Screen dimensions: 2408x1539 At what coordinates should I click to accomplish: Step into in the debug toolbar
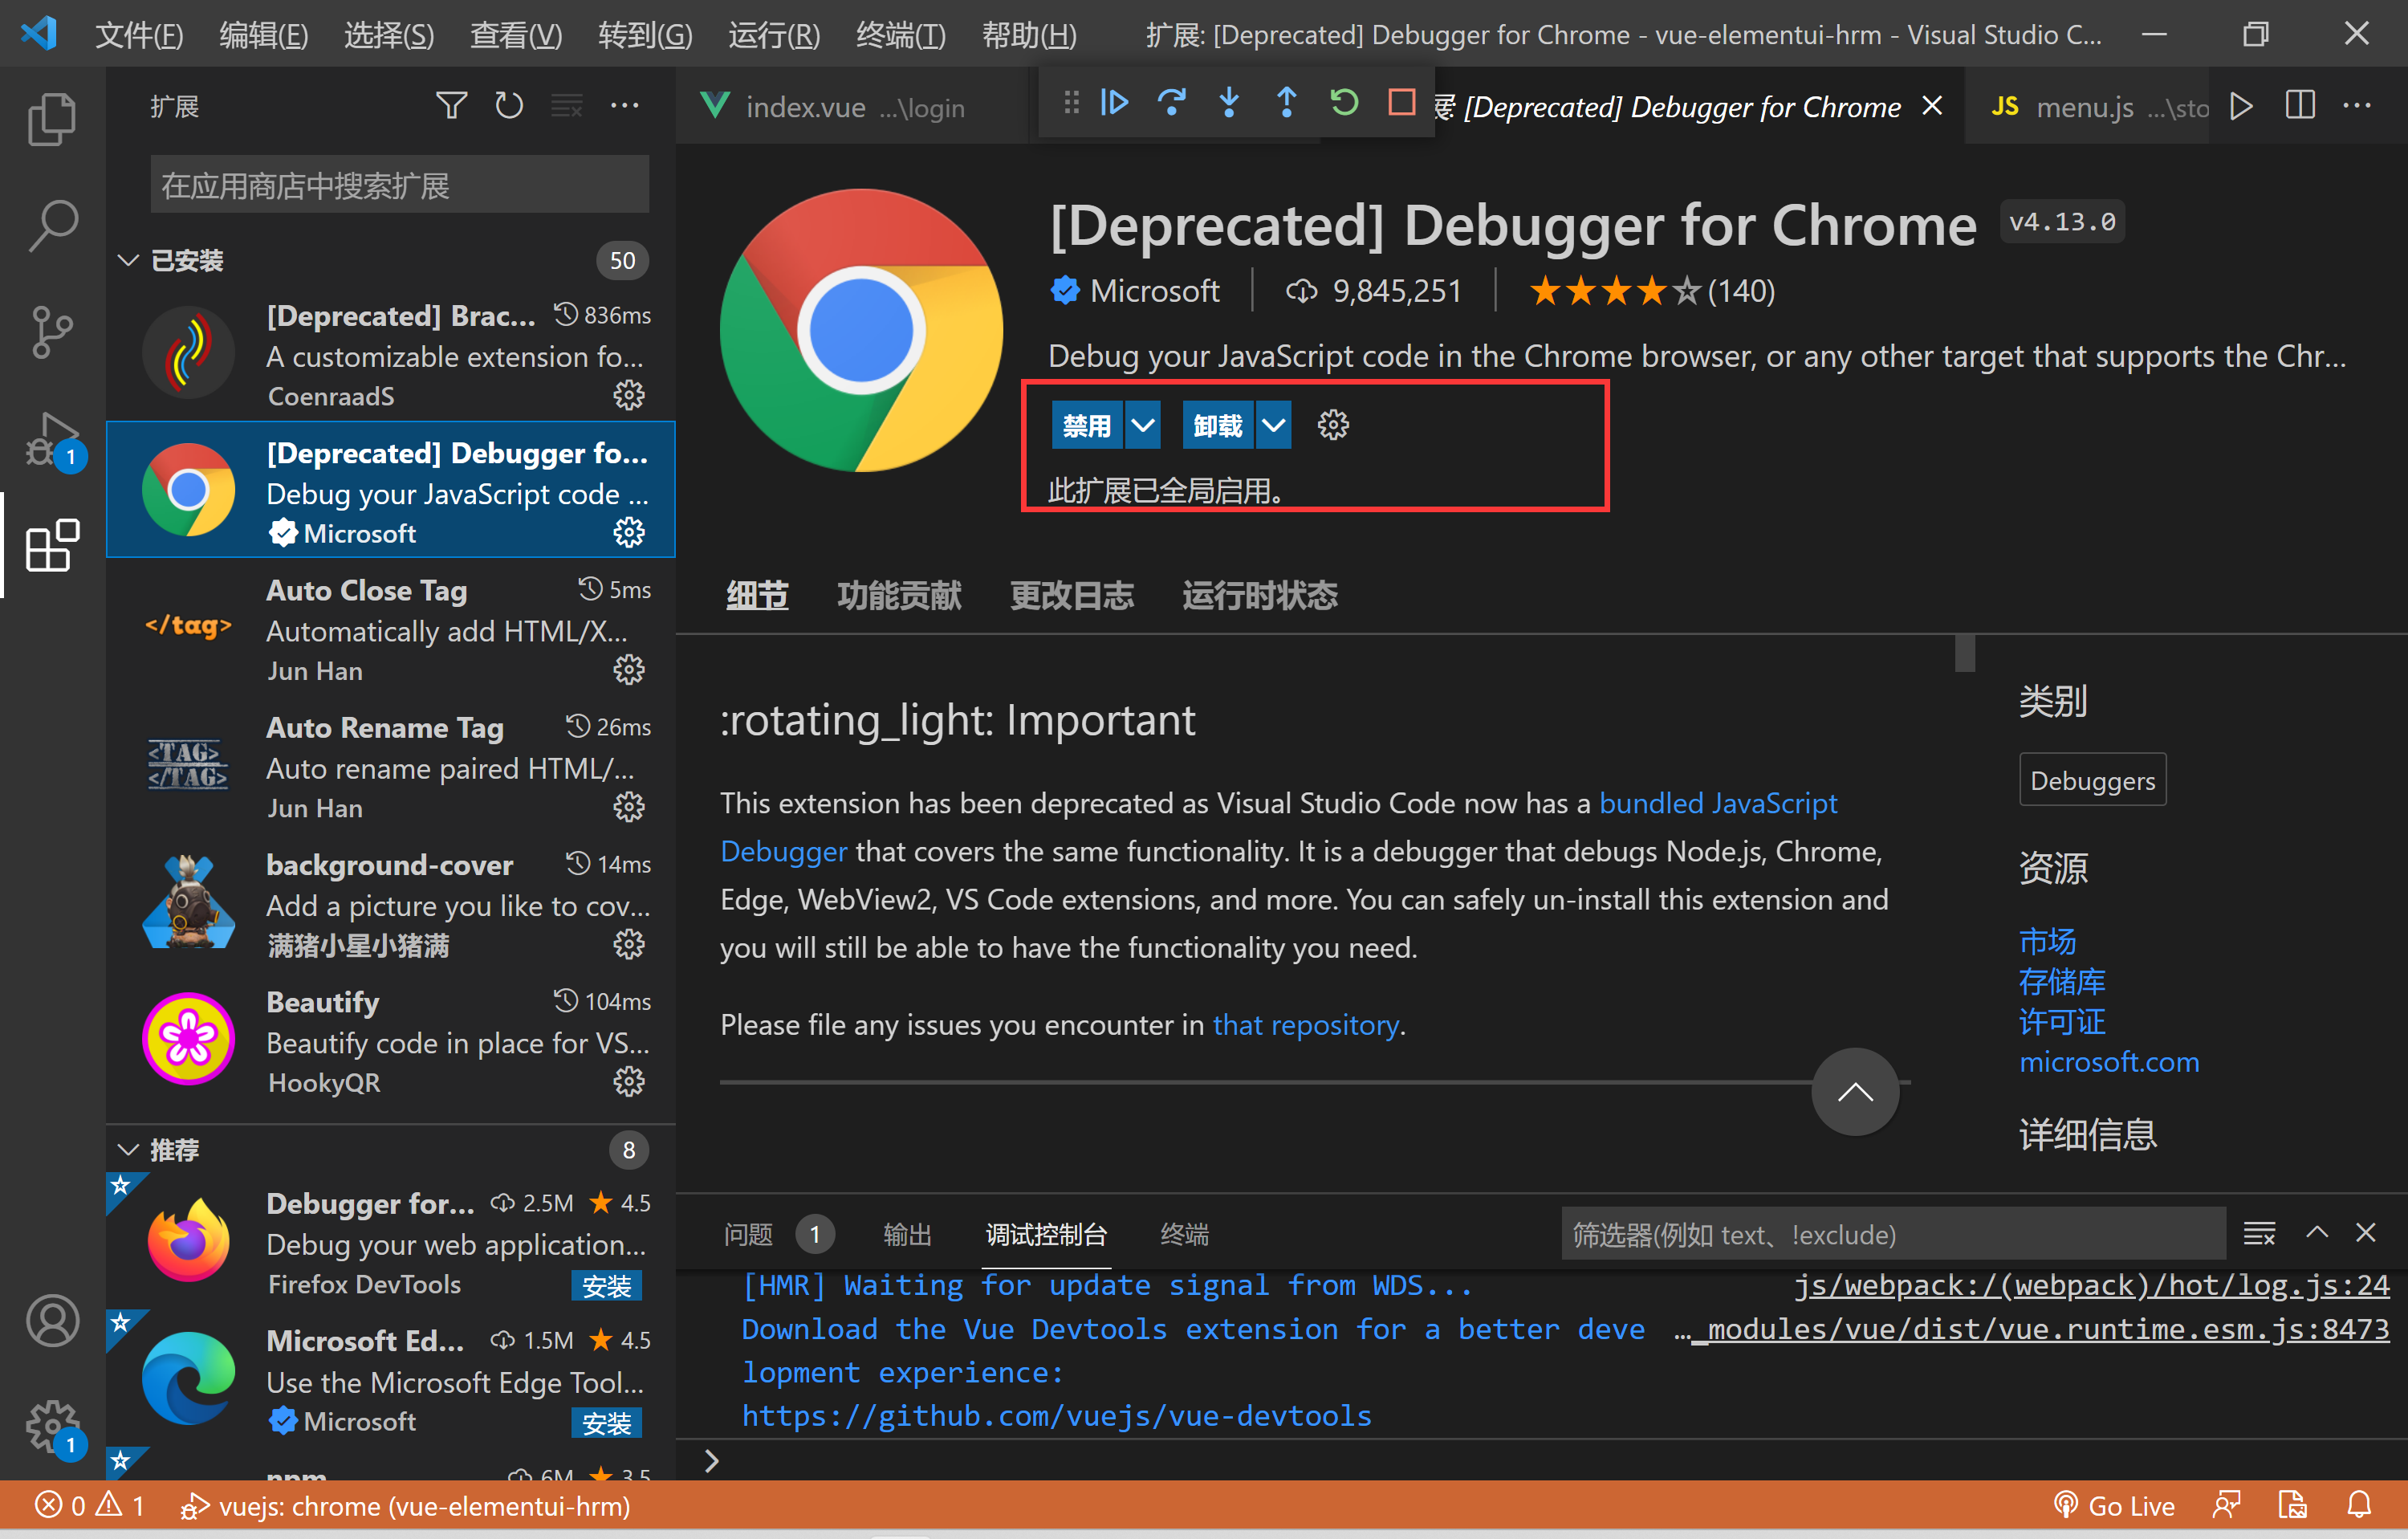click(1229, 102)
